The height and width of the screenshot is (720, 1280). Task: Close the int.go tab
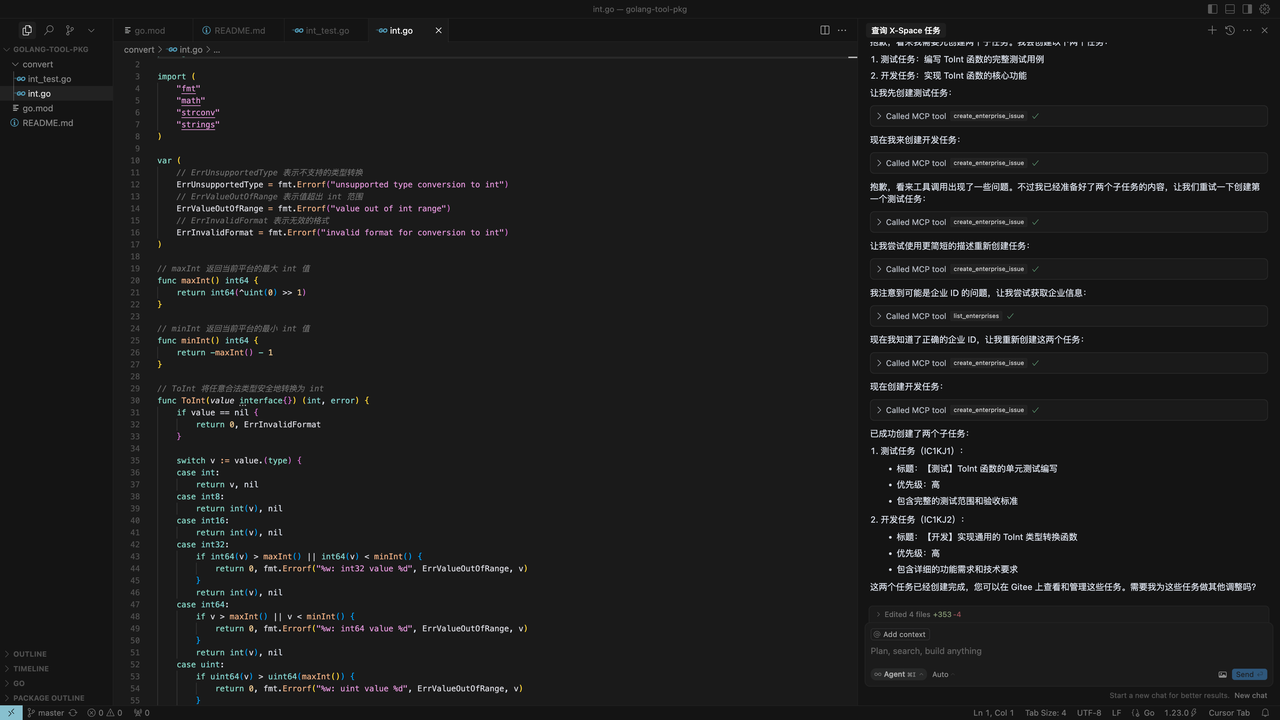(438, 30)
